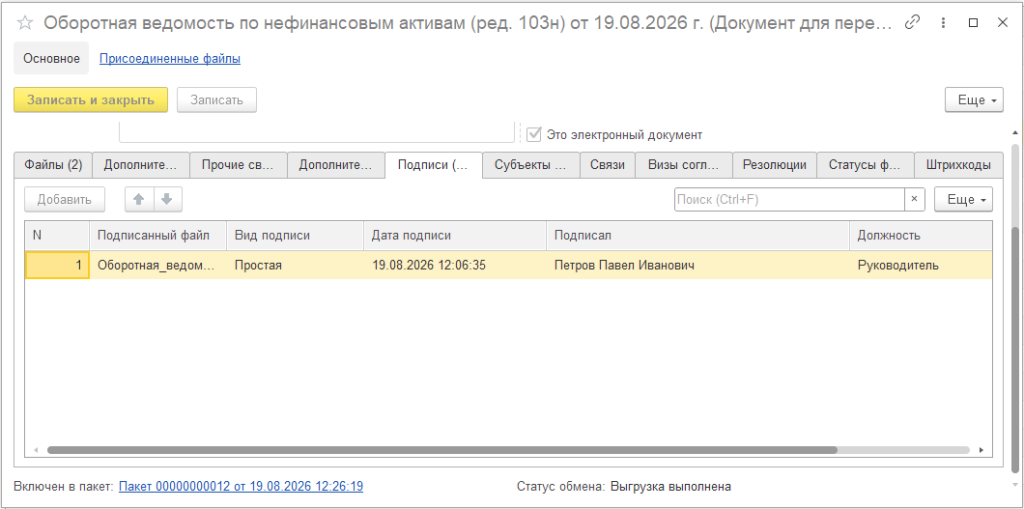Open the 'Связи' tab
1024x509 pixels.
[x=608, y=165]
